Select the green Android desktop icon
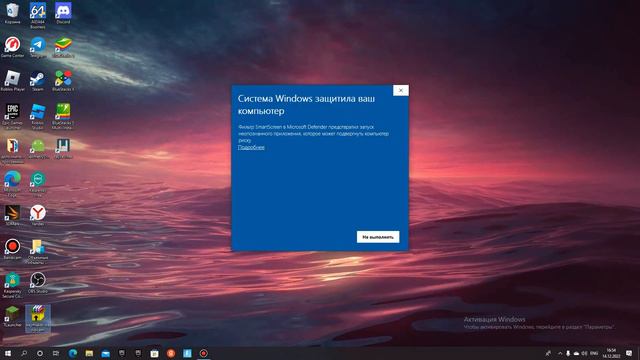640x360 pixels. pos(38,149)
